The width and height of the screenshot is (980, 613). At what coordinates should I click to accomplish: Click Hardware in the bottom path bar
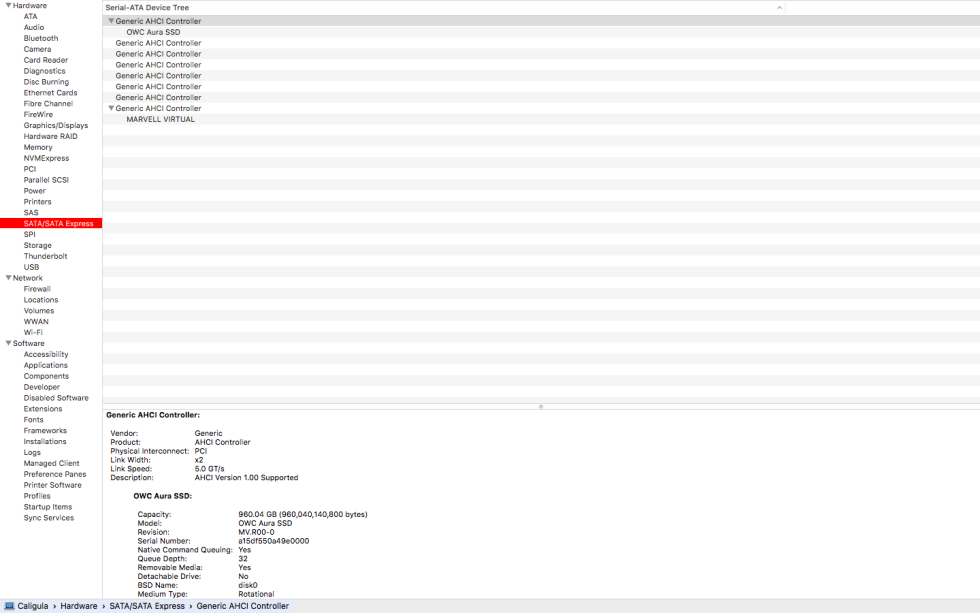point(78,606)
